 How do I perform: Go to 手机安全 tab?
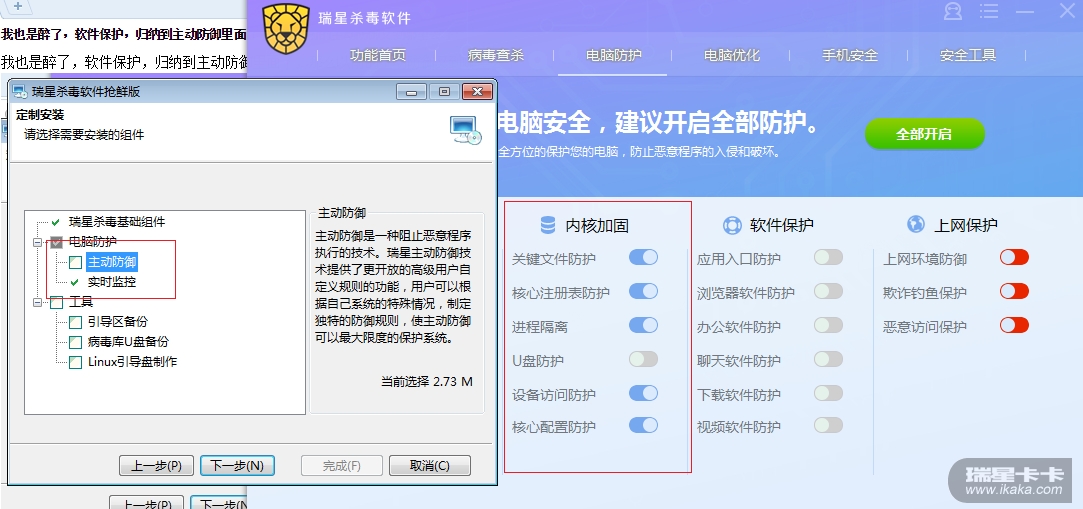pos(850,55)
